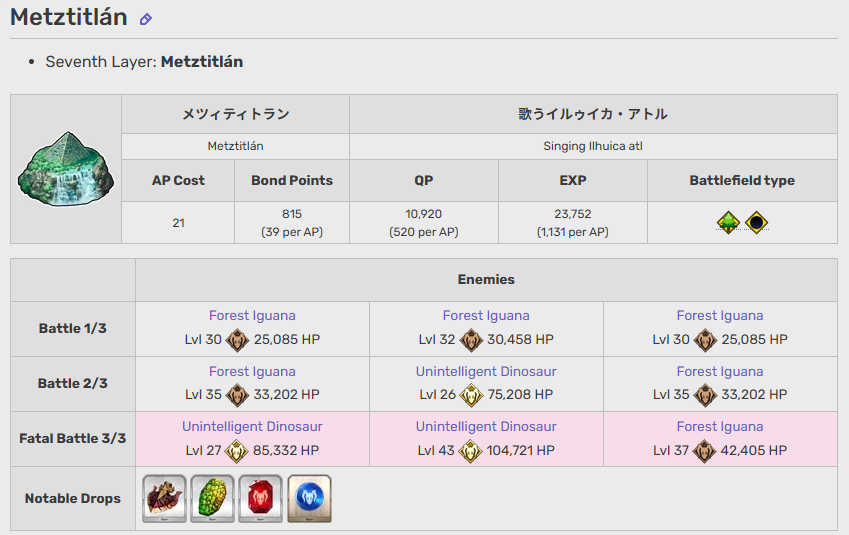The image size is (849, 535).
Task: Click the Metztitlán pyramid island map image
Action: pos(66,168)
